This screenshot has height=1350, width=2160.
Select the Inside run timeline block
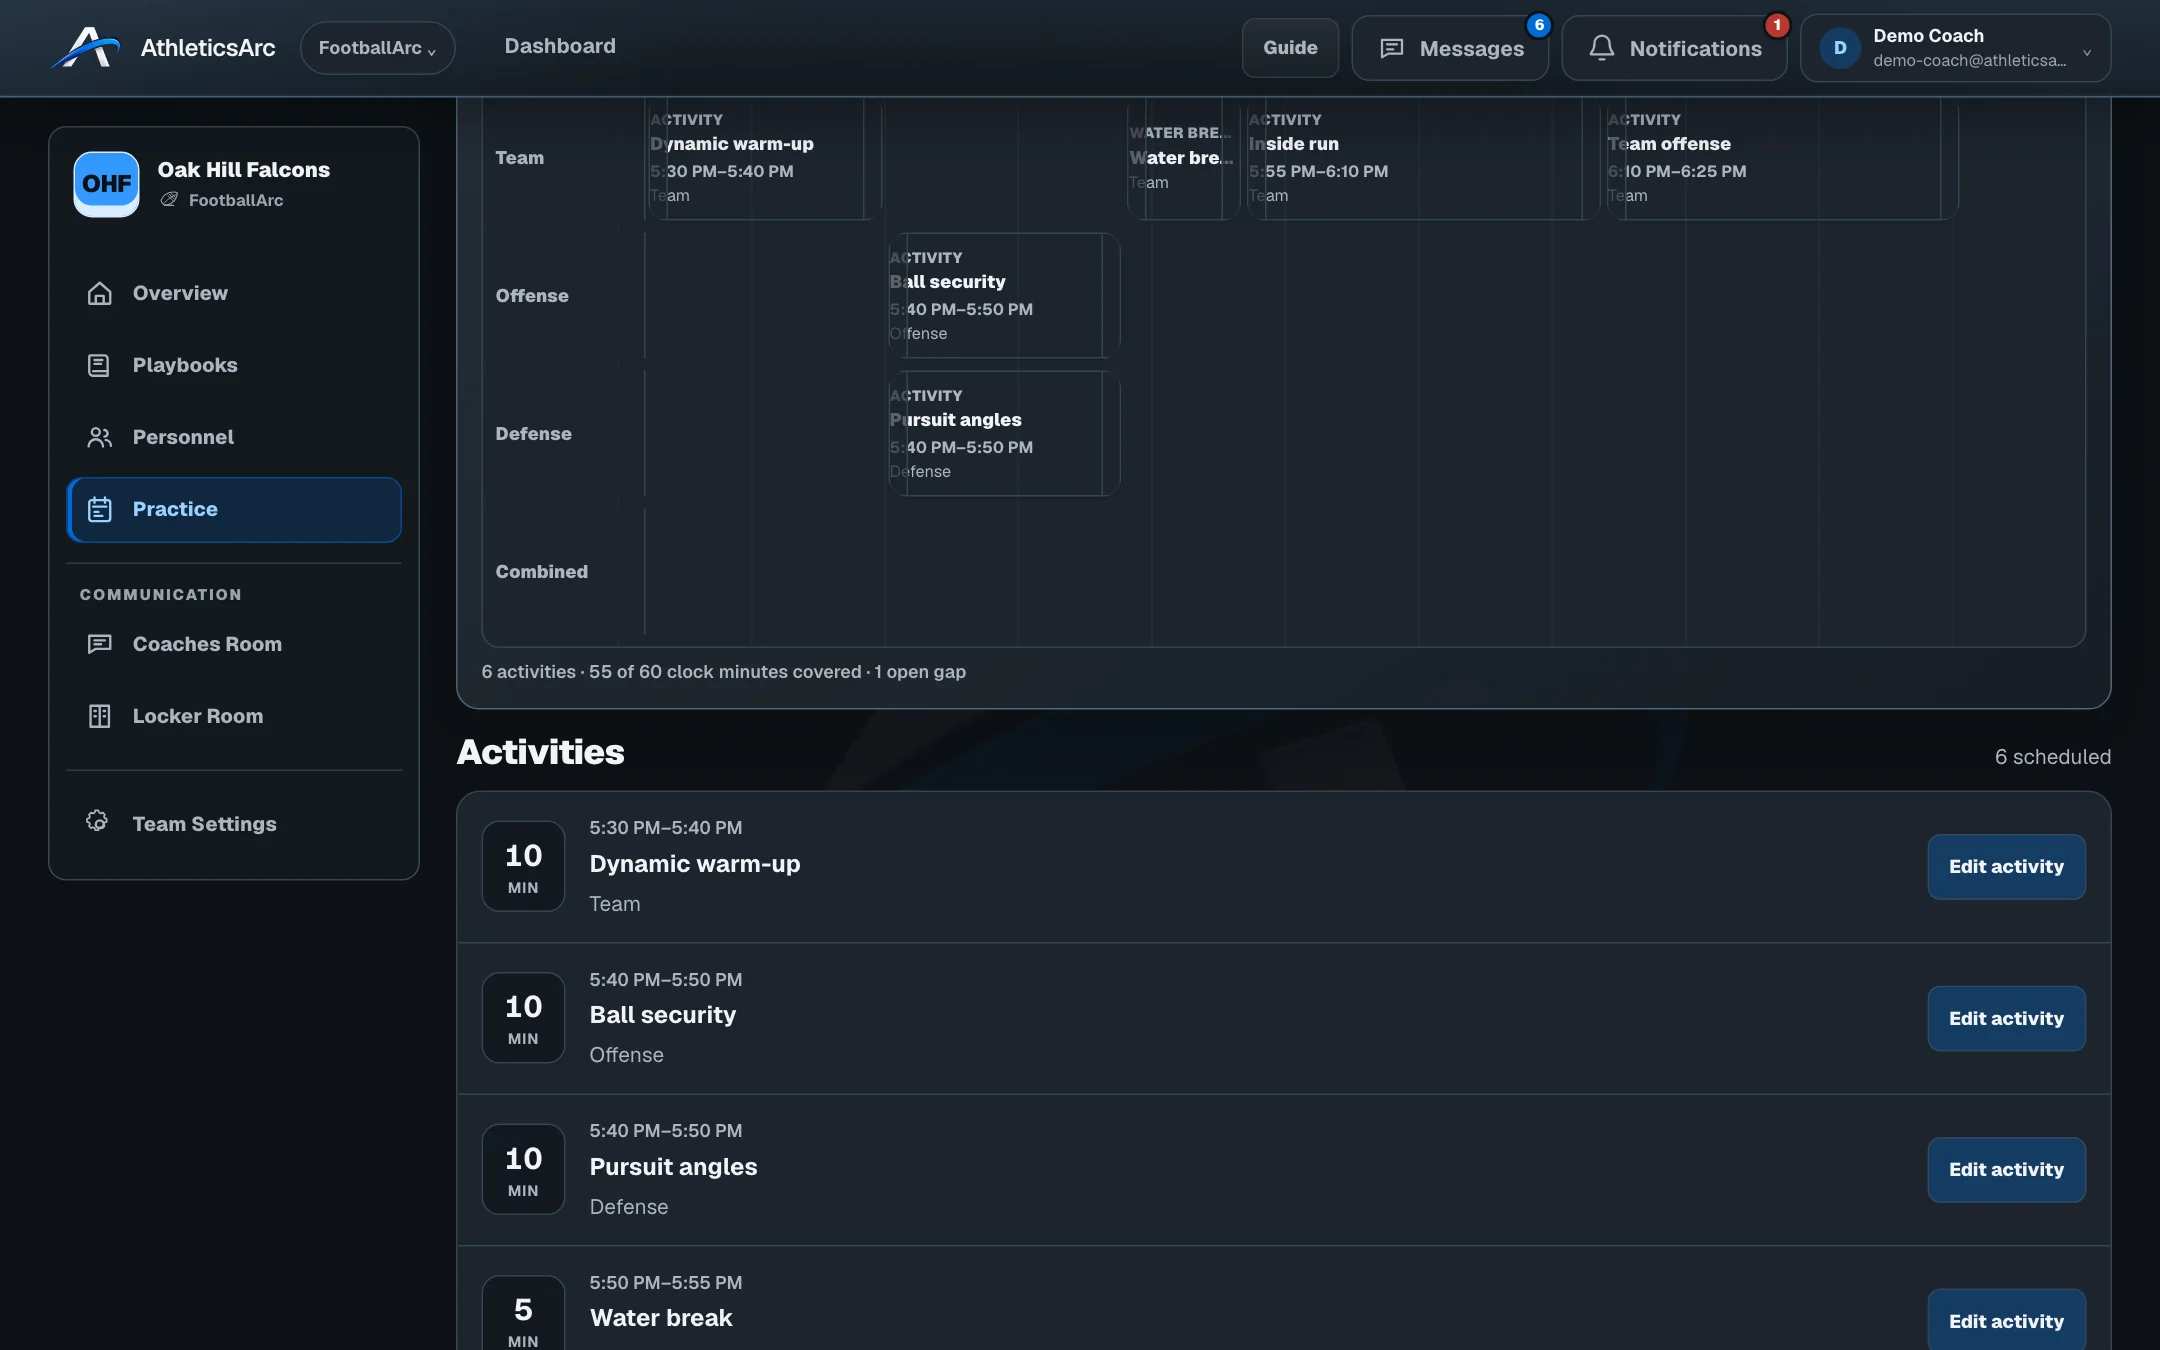1421,157
